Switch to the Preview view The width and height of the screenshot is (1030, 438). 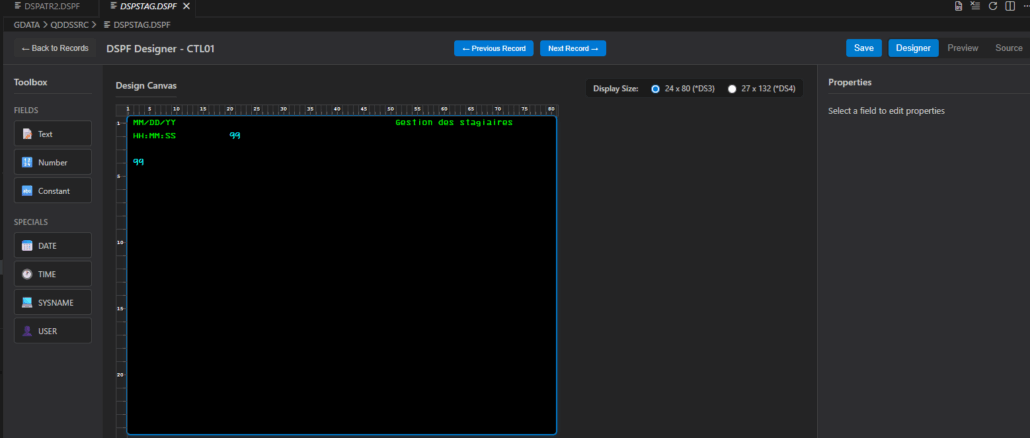(x=962, y=48)
